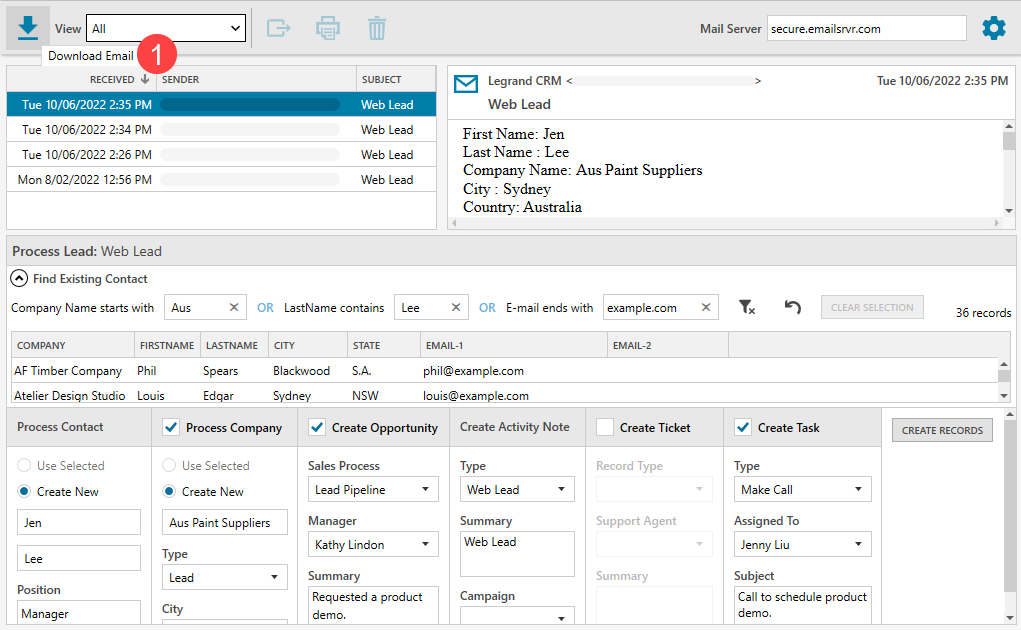Collapse the Find Existing Contact section
The image size is (1021, 630).
pyautogui.click(x=19, y=279)
